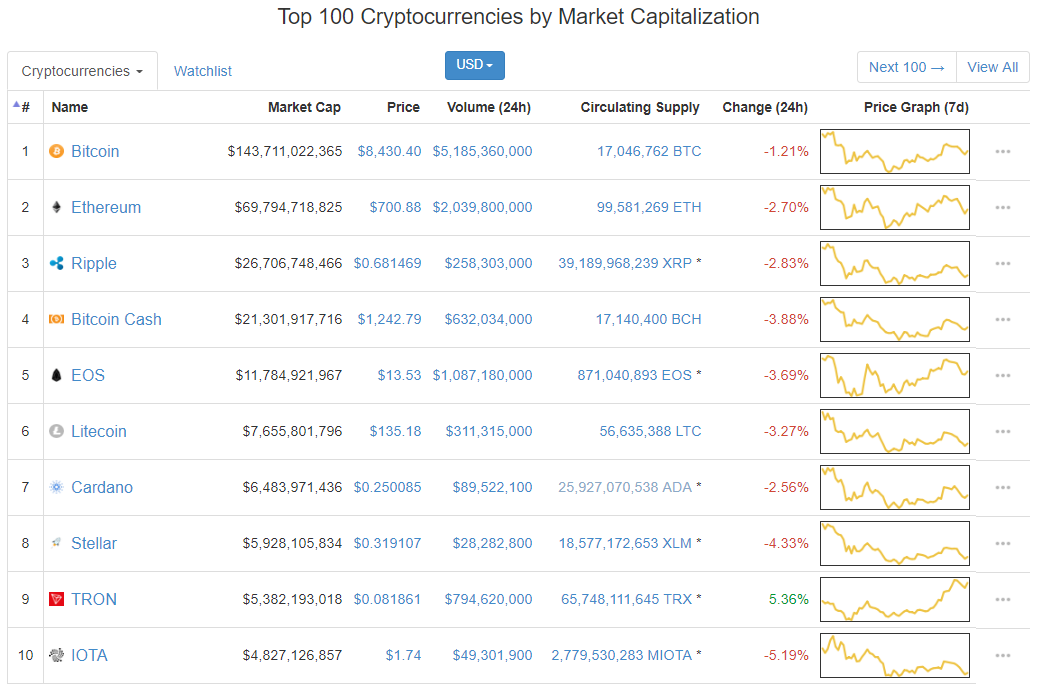1038x684 pixels.
Task: Sort by Circulating Supply column header
Action: 639,107
